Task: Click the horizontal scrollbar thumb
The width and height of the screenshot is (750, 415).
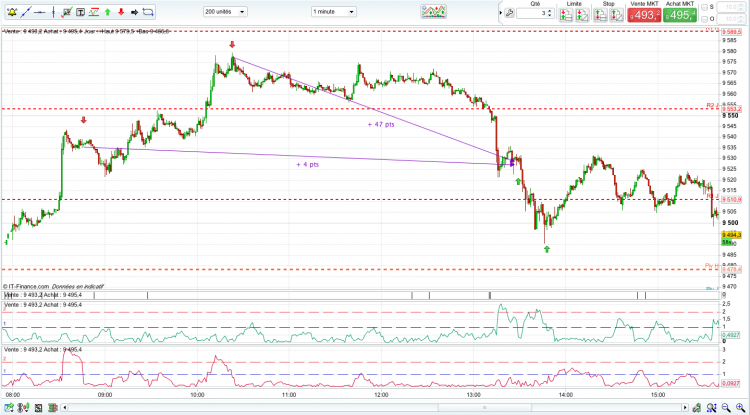Action: pos(484,408)
